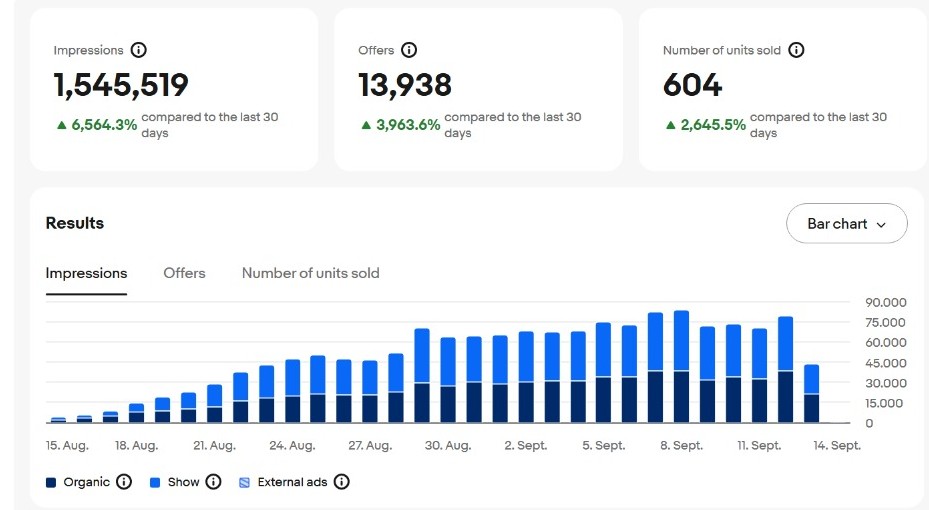Click the 604 units sold value
Image resolution: width=929 pixels, height=510 pixels.
tap(693, 85)
